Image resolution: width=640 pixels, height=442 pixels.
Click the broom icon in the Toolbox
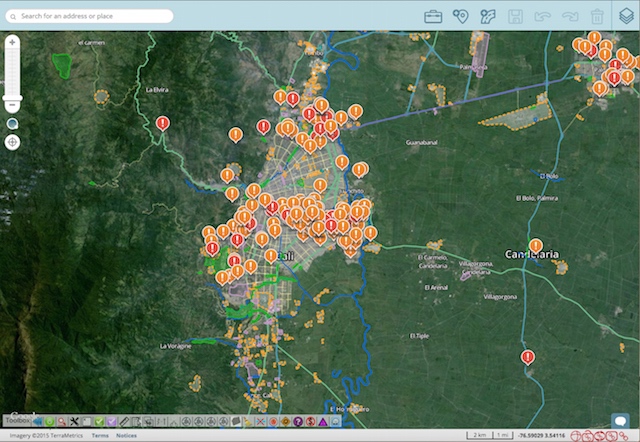[248, 422]
